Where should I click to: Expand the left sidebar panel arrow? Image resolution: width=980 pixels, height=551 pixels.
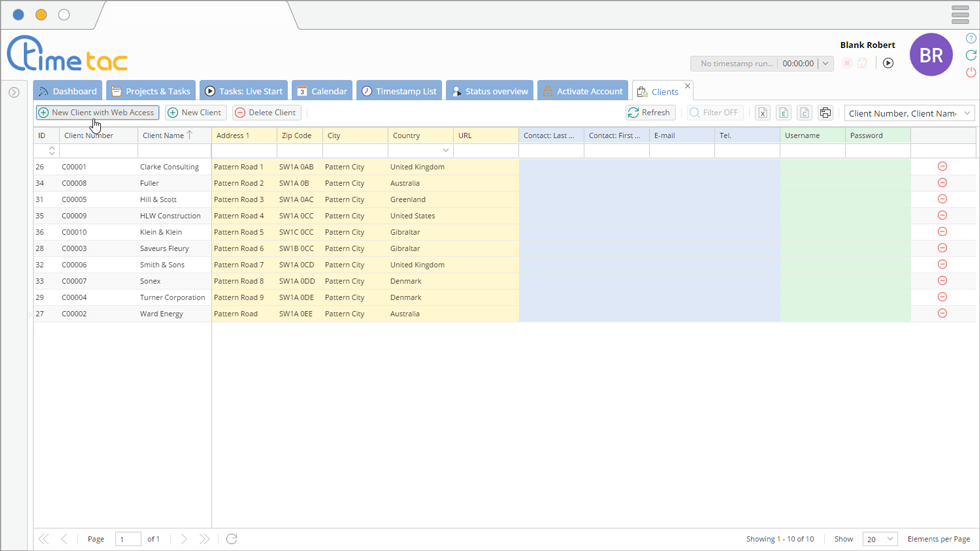coord(14,92)
